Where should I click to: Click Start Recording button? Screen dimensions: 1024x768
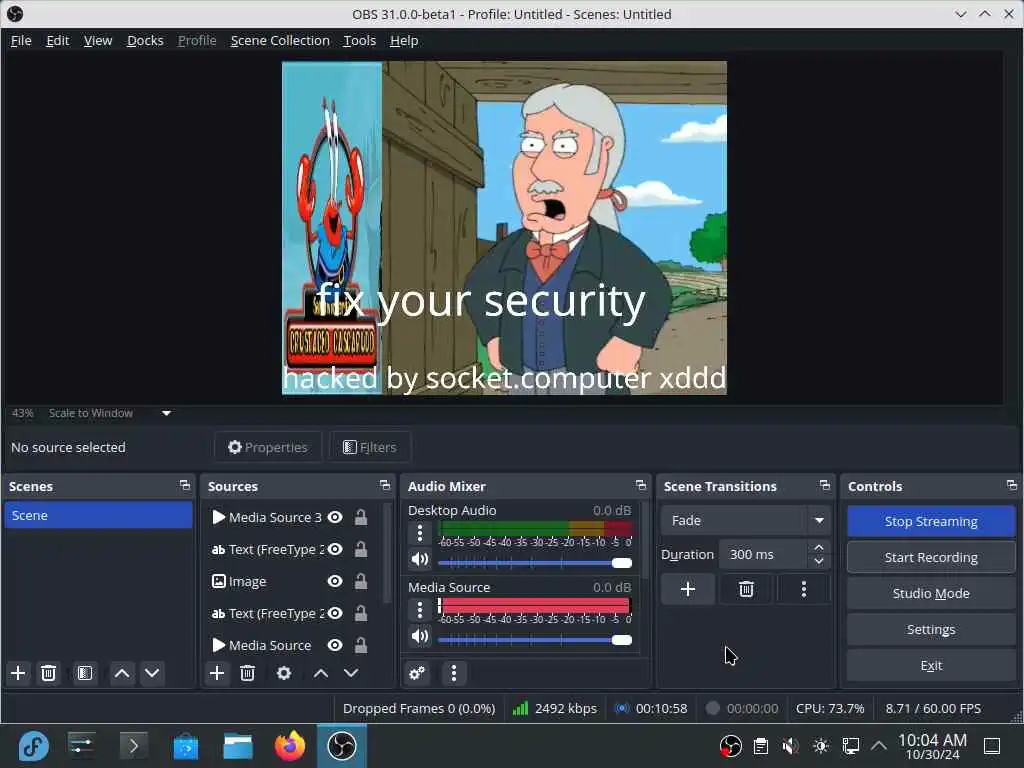tap(931, 557)
